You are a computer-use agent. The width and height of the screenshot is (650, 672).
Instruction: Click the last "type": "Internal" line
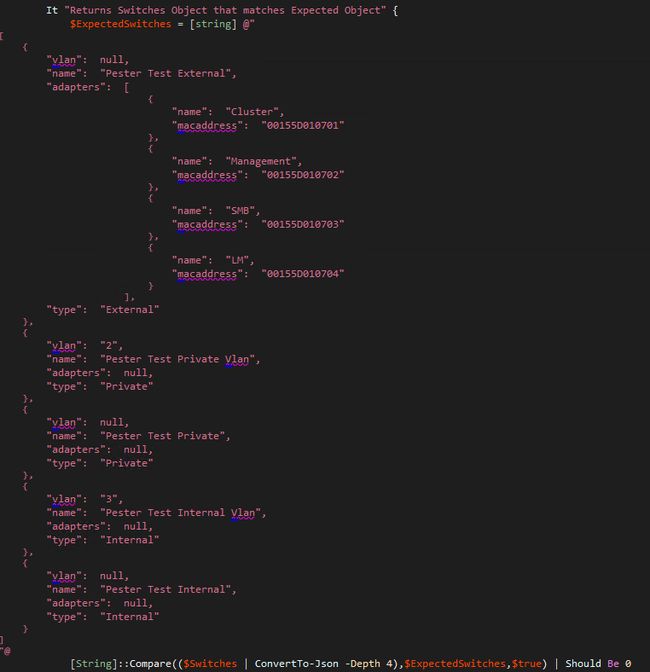103,617
